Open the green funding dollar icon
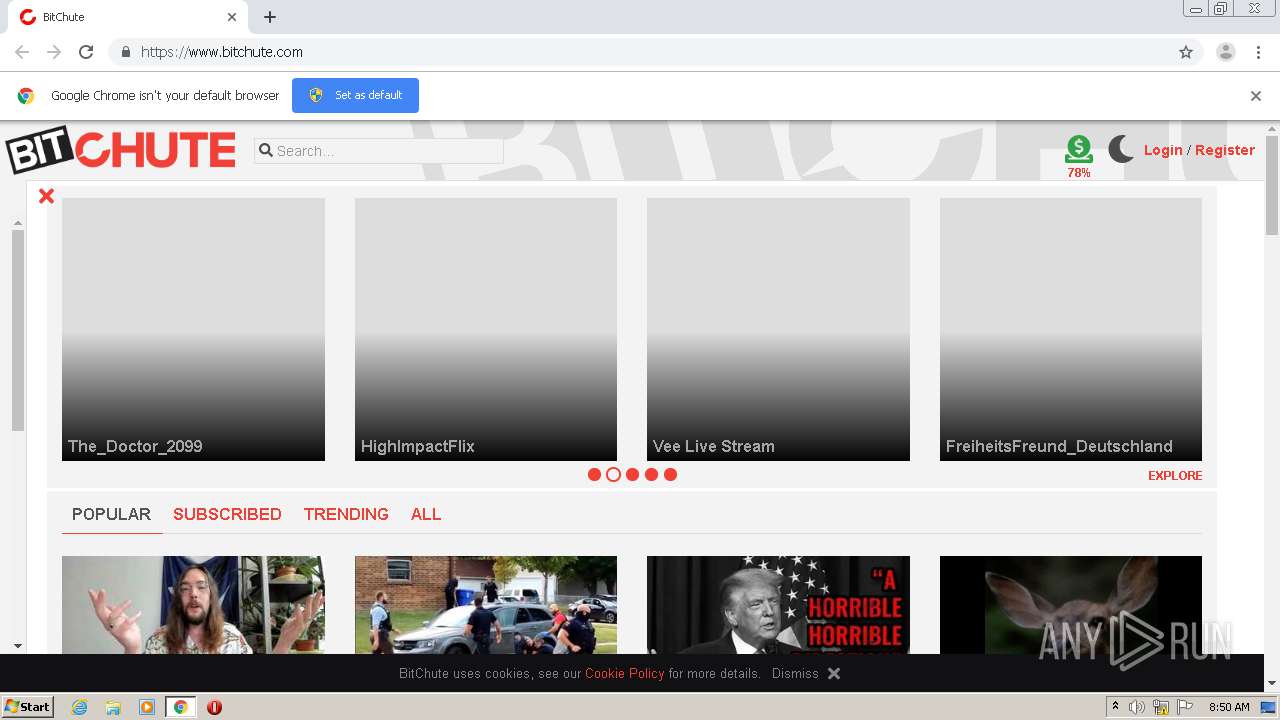1280x720 pixels. click(x=1079, y=149)
